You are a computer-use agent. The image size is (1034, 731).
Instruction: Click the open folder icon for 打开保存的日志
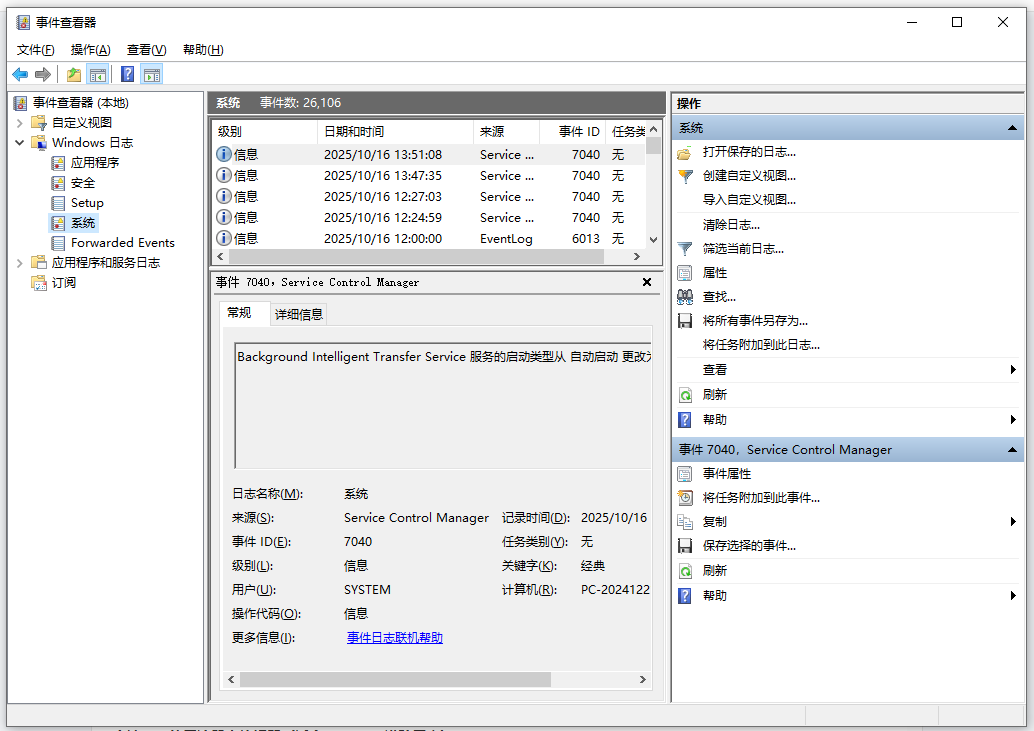685,152
